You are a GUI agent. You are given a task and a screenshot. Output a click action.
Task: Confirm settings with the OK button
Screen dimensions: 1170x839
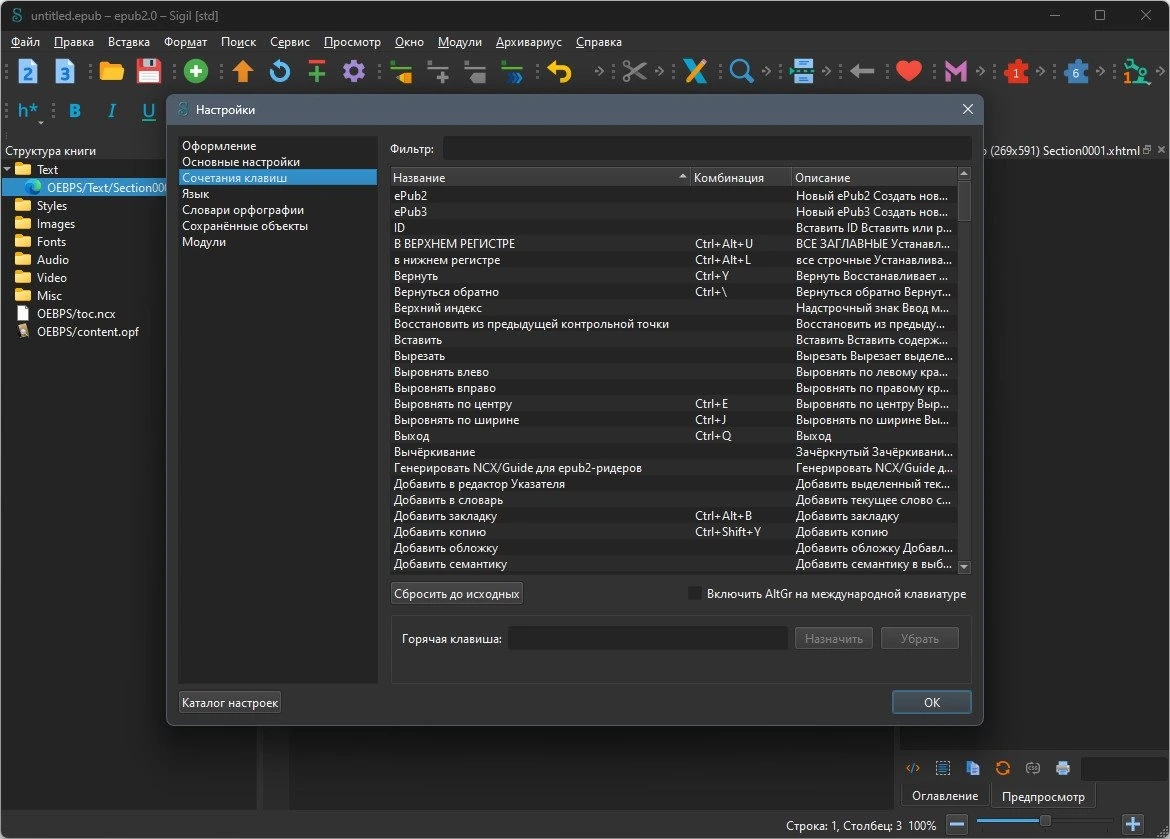[x=931, y=702]
